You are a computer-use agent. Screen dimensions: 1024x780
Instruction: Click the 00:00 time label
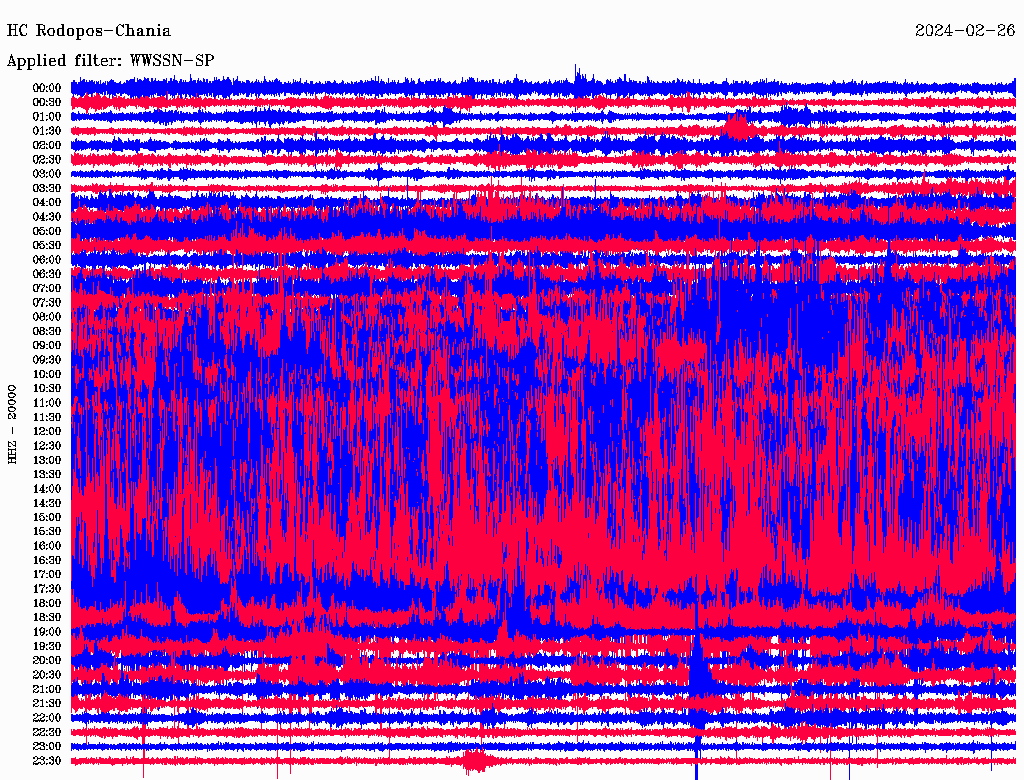pyautogui.click(x=47, y=88)
